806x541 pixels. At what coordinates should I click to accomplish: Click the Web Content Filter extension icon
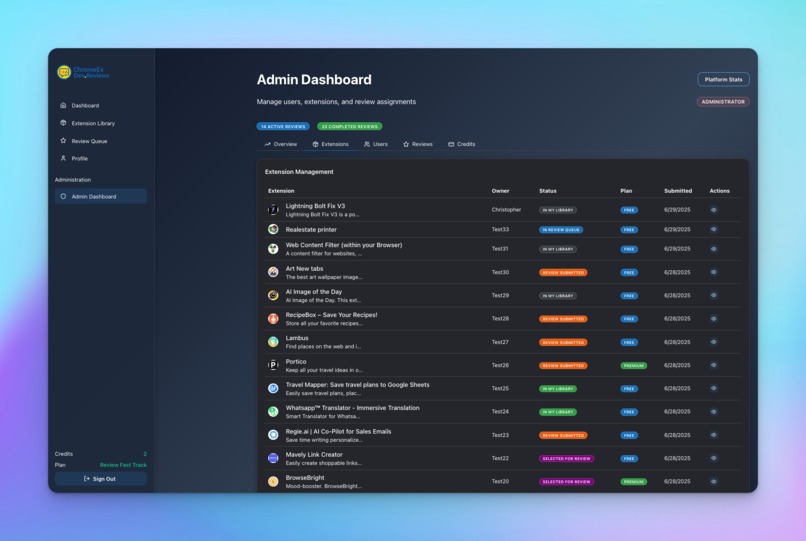[x=273, y=249]
